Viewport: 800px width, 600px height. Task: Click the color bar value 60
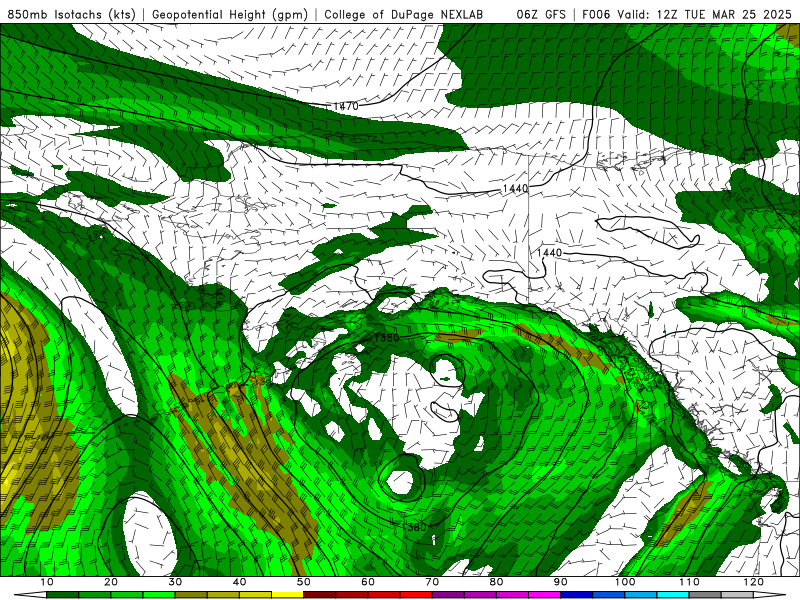tap(368, 582)
